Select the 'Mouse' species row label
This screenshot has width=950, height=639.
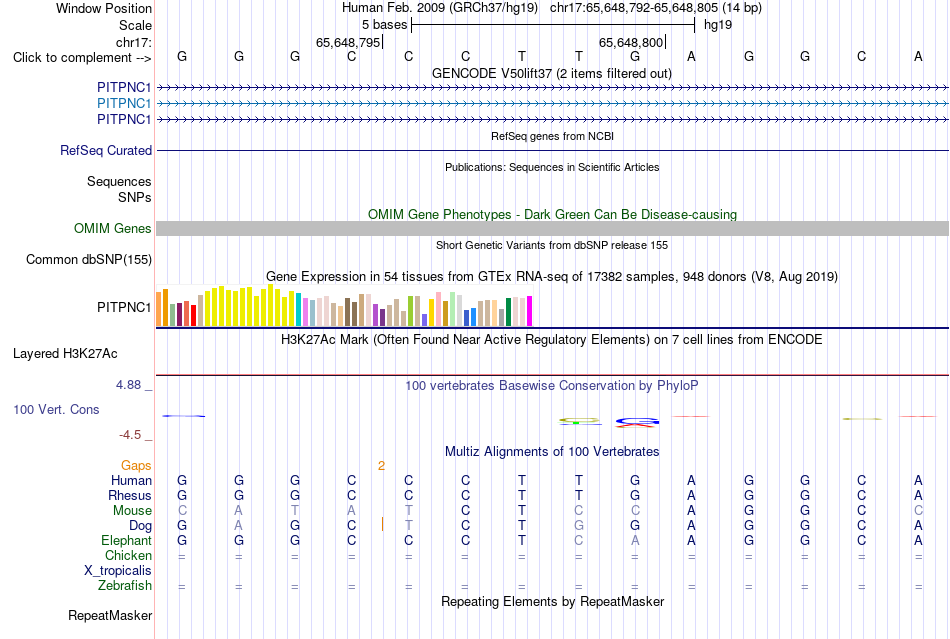[132, 511]
